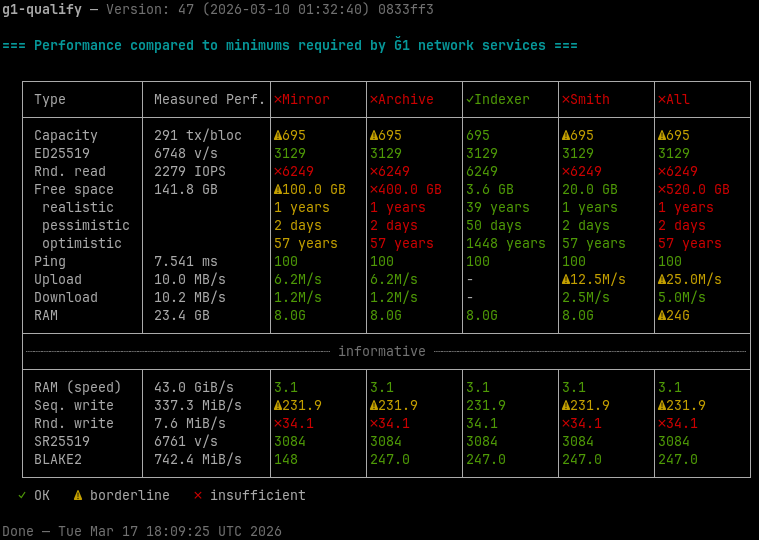This screenshot has height=540, width=759.
Task: Click the informative section divider label
Action: point(381,351)
